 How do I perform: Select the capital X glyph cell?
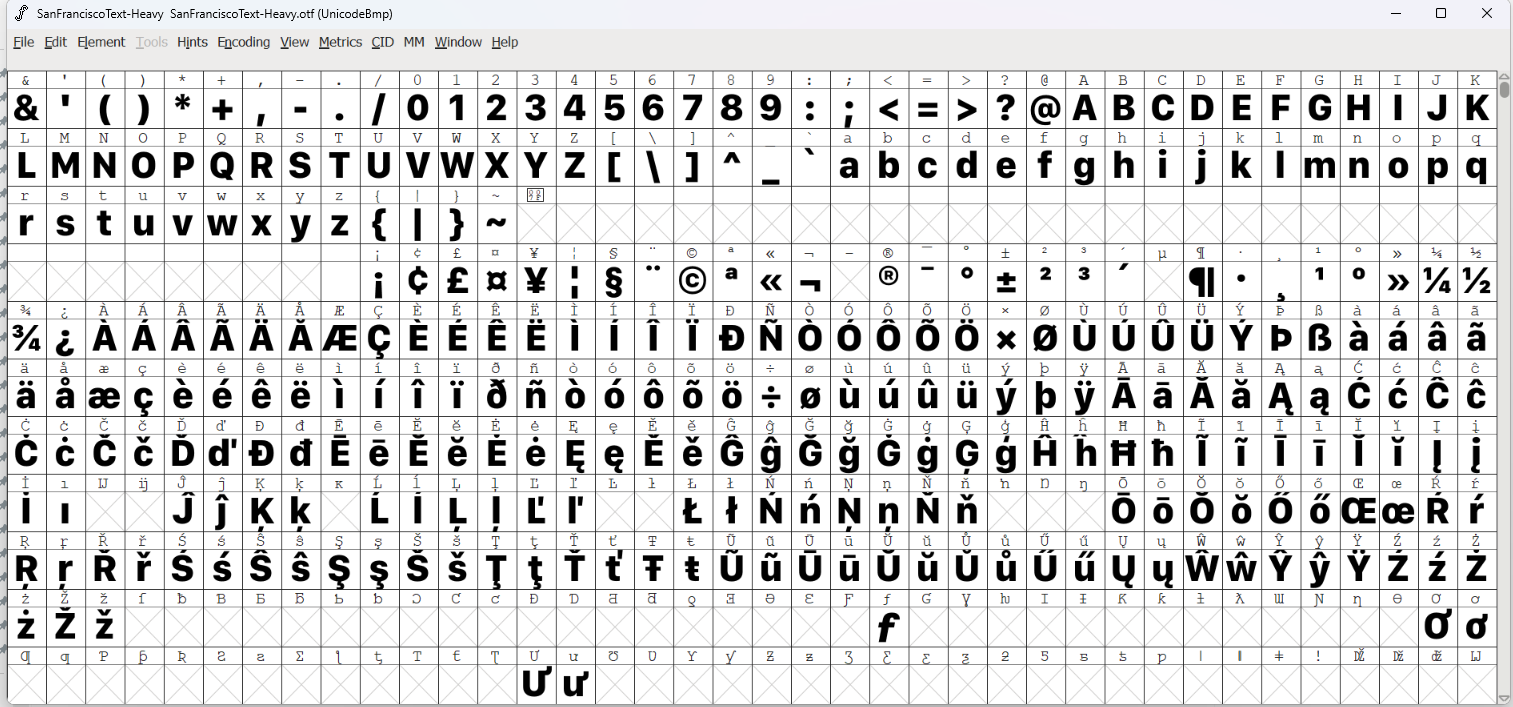click(x=496, y=166)
